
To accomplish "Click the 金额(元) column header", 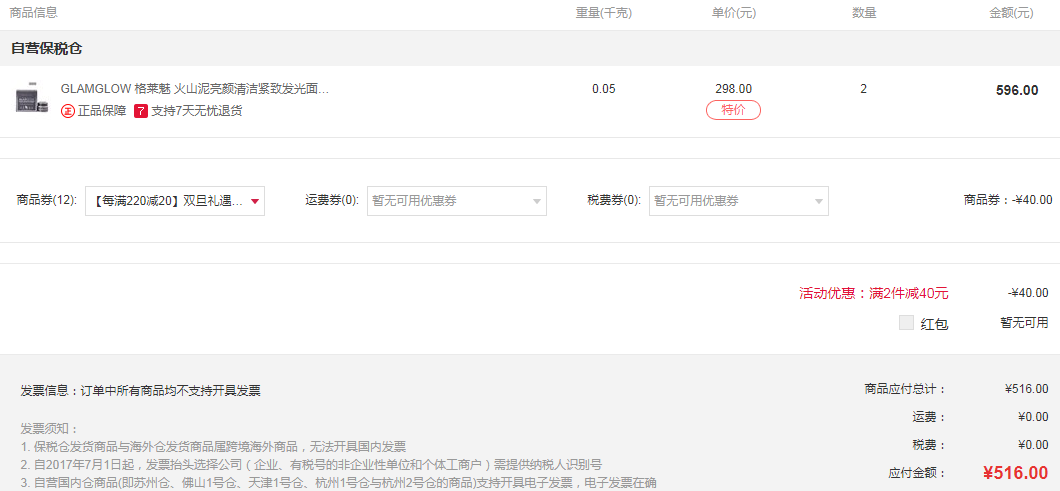I will pyautogui.click(x=1011, y=13).
